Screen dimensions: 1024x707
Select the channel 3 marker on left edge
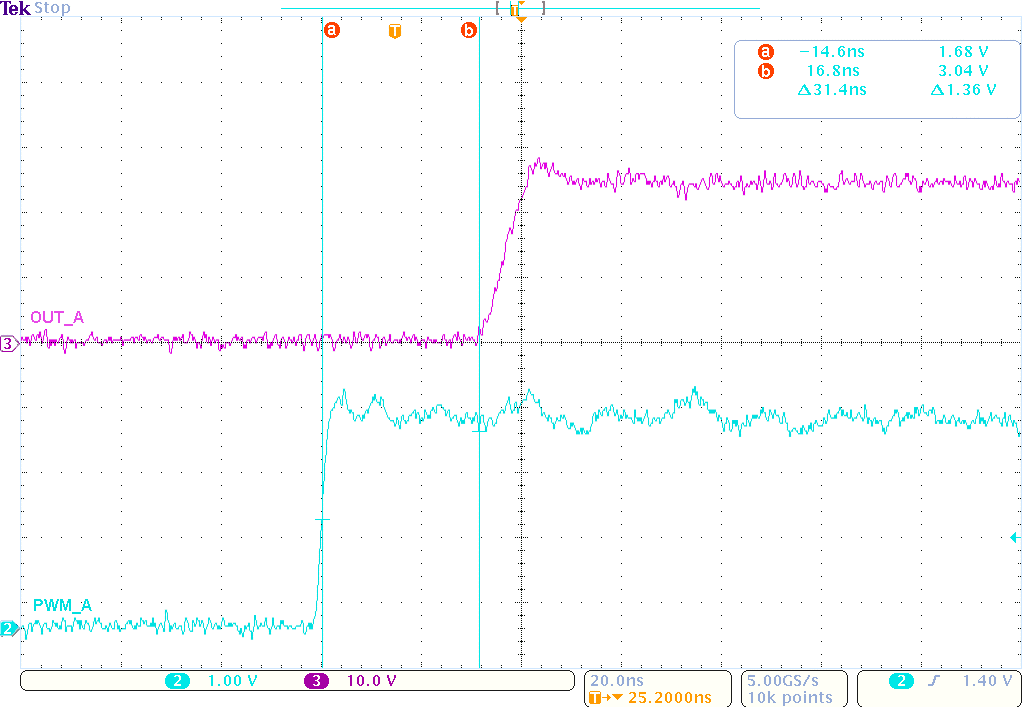pos(8,344)
